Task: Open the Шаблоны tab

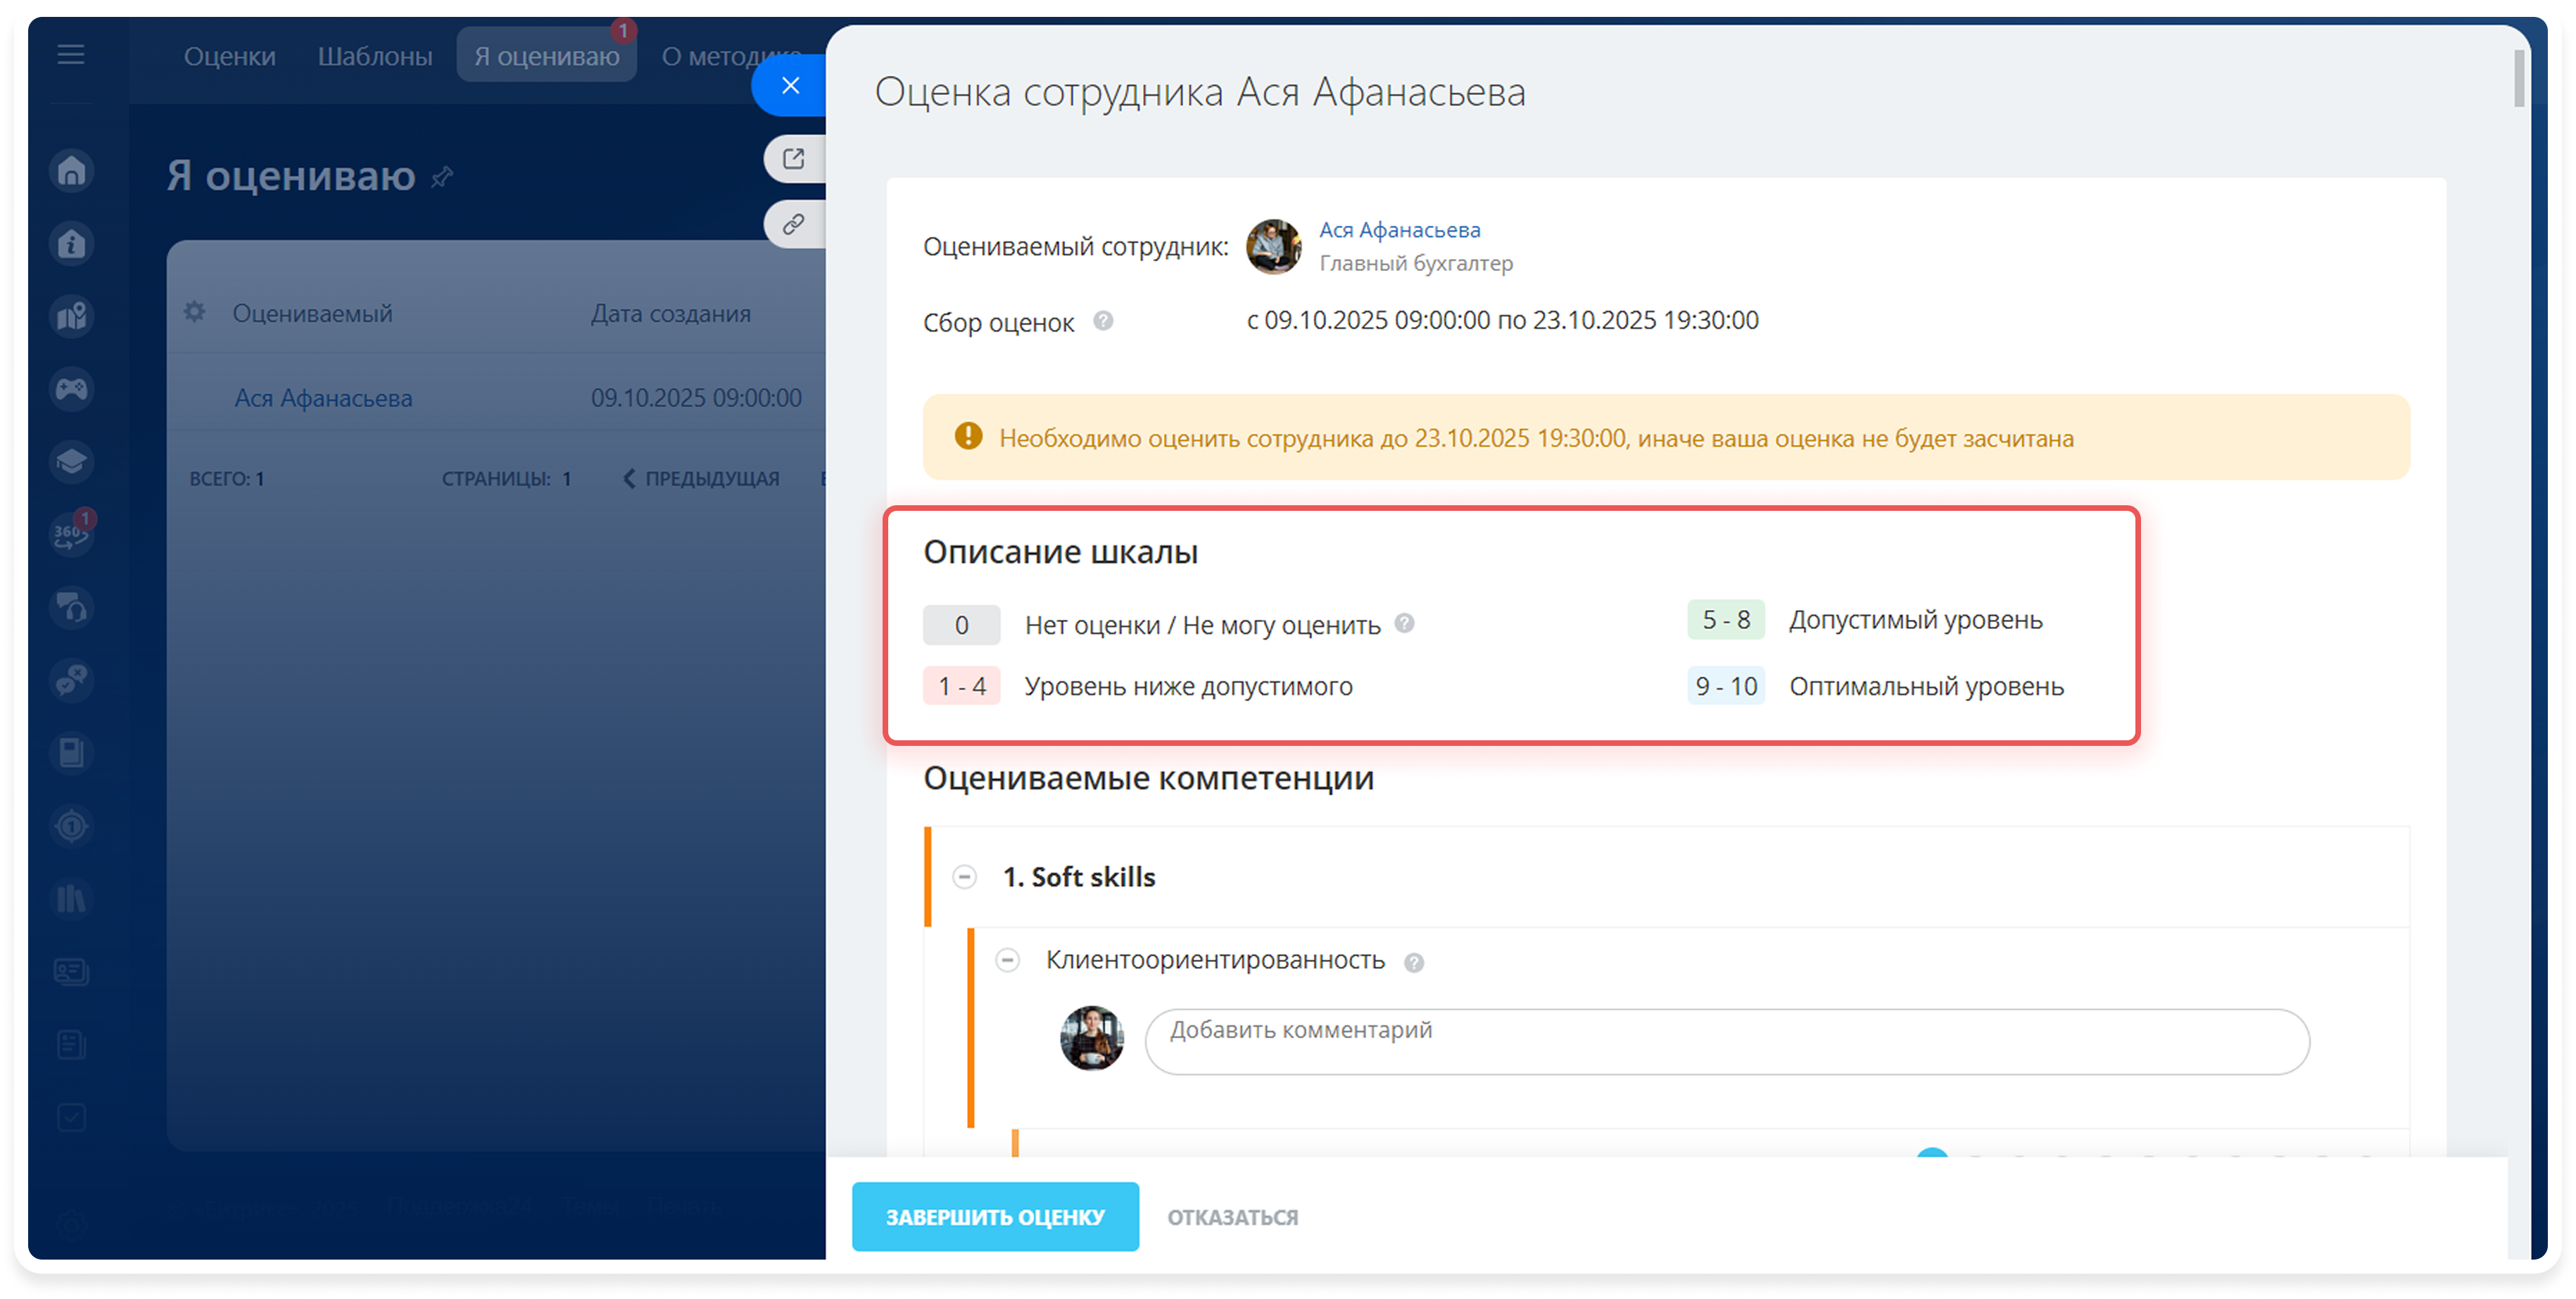Action: coord(375,56)
